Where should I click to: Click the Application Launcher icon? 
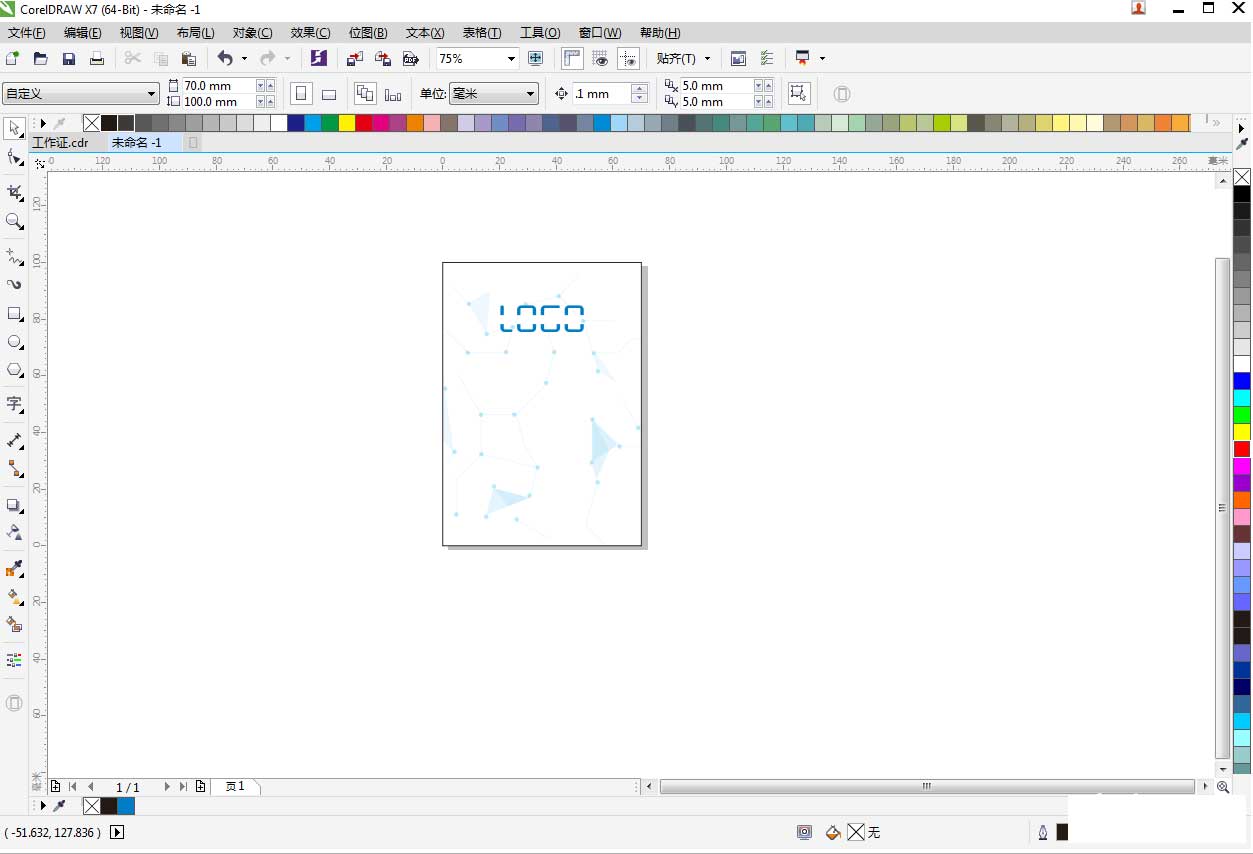point(802,58)
